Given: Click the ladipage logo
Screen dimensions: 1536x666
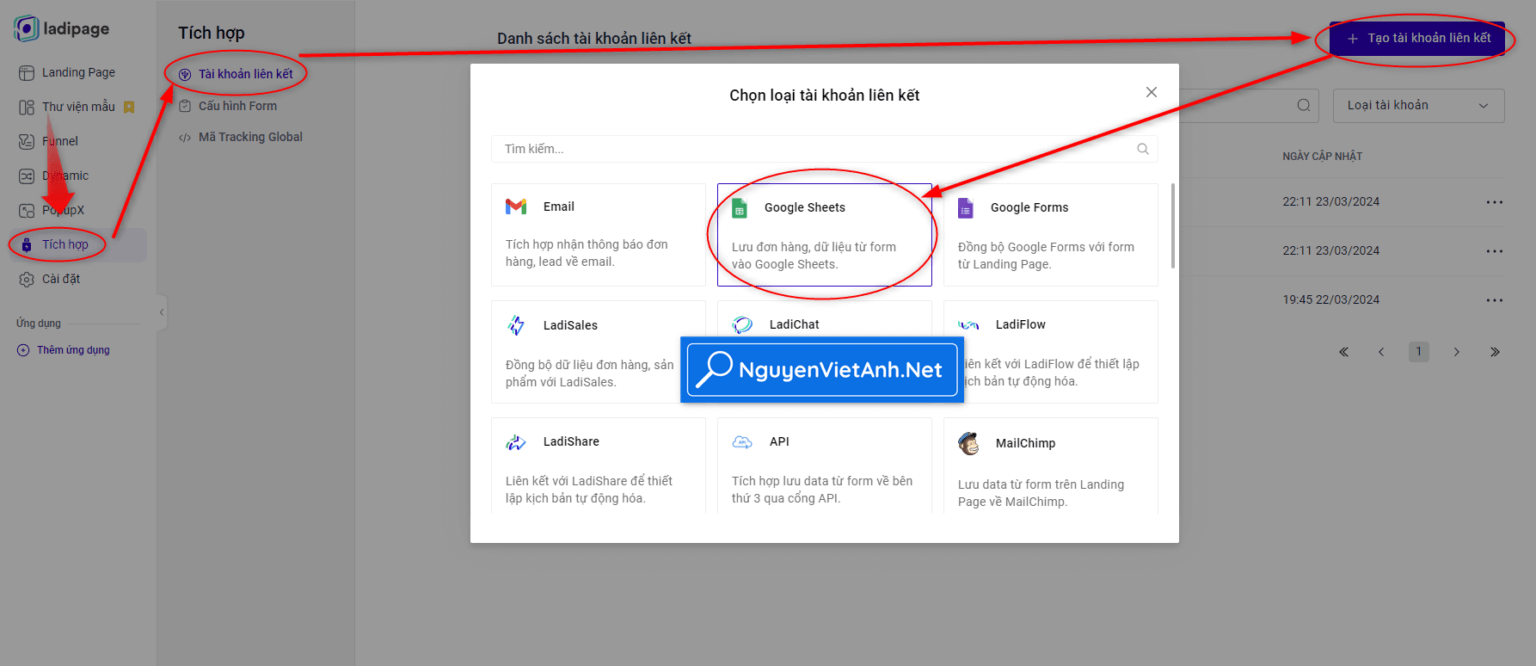Looking at the screenshot, I should tap(62, 28).
